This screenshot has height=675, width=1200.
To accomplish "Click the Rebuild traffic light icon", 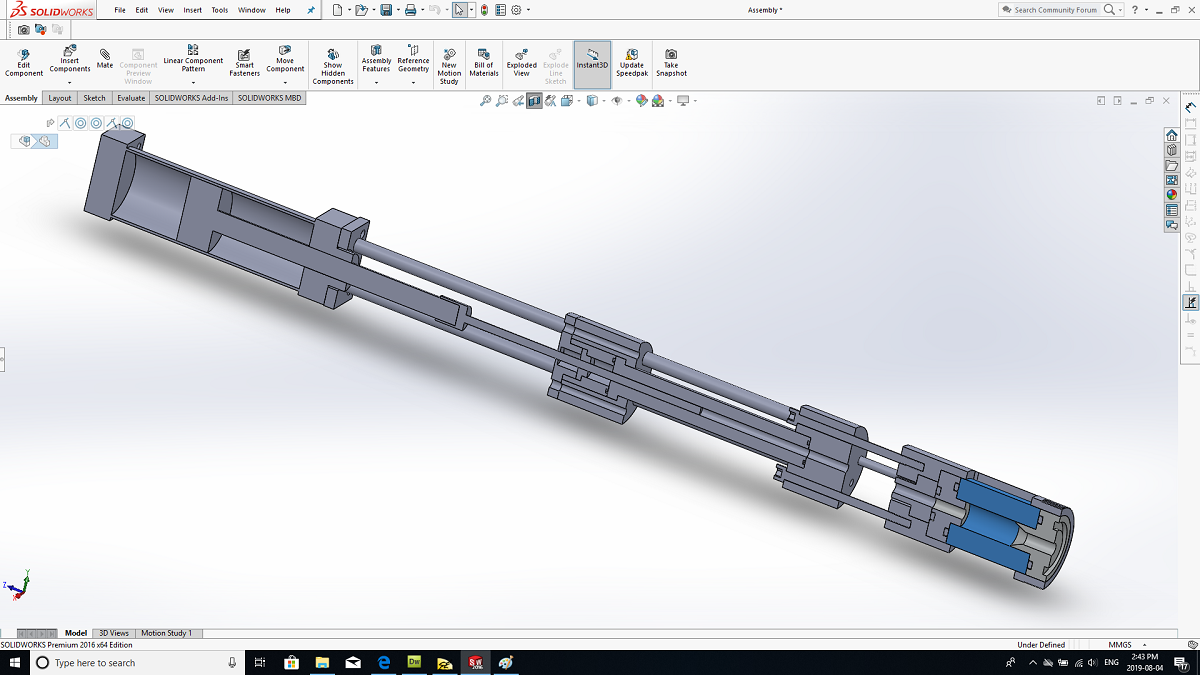I will (484, 10).
